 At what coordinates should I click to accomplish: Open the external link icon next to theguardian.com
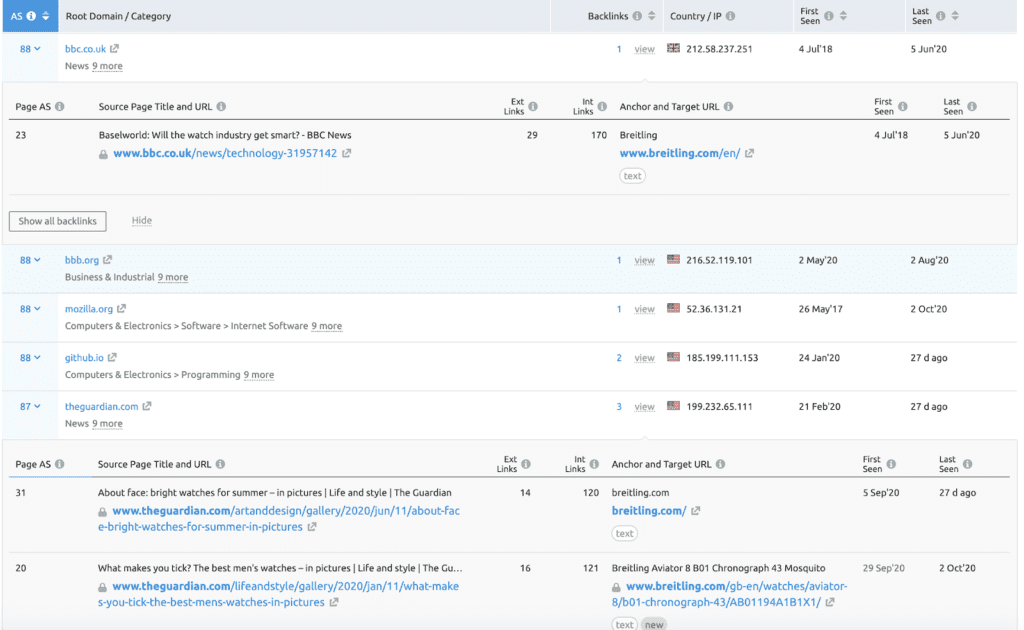(x=147, y=406)
